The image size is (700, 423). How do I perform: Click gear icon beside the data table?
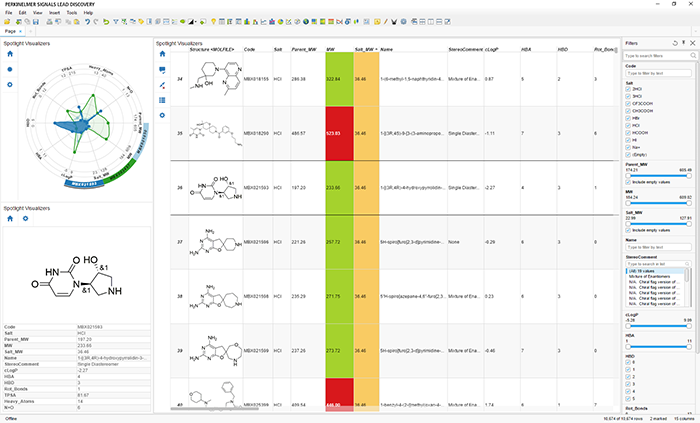coord(162,115)
